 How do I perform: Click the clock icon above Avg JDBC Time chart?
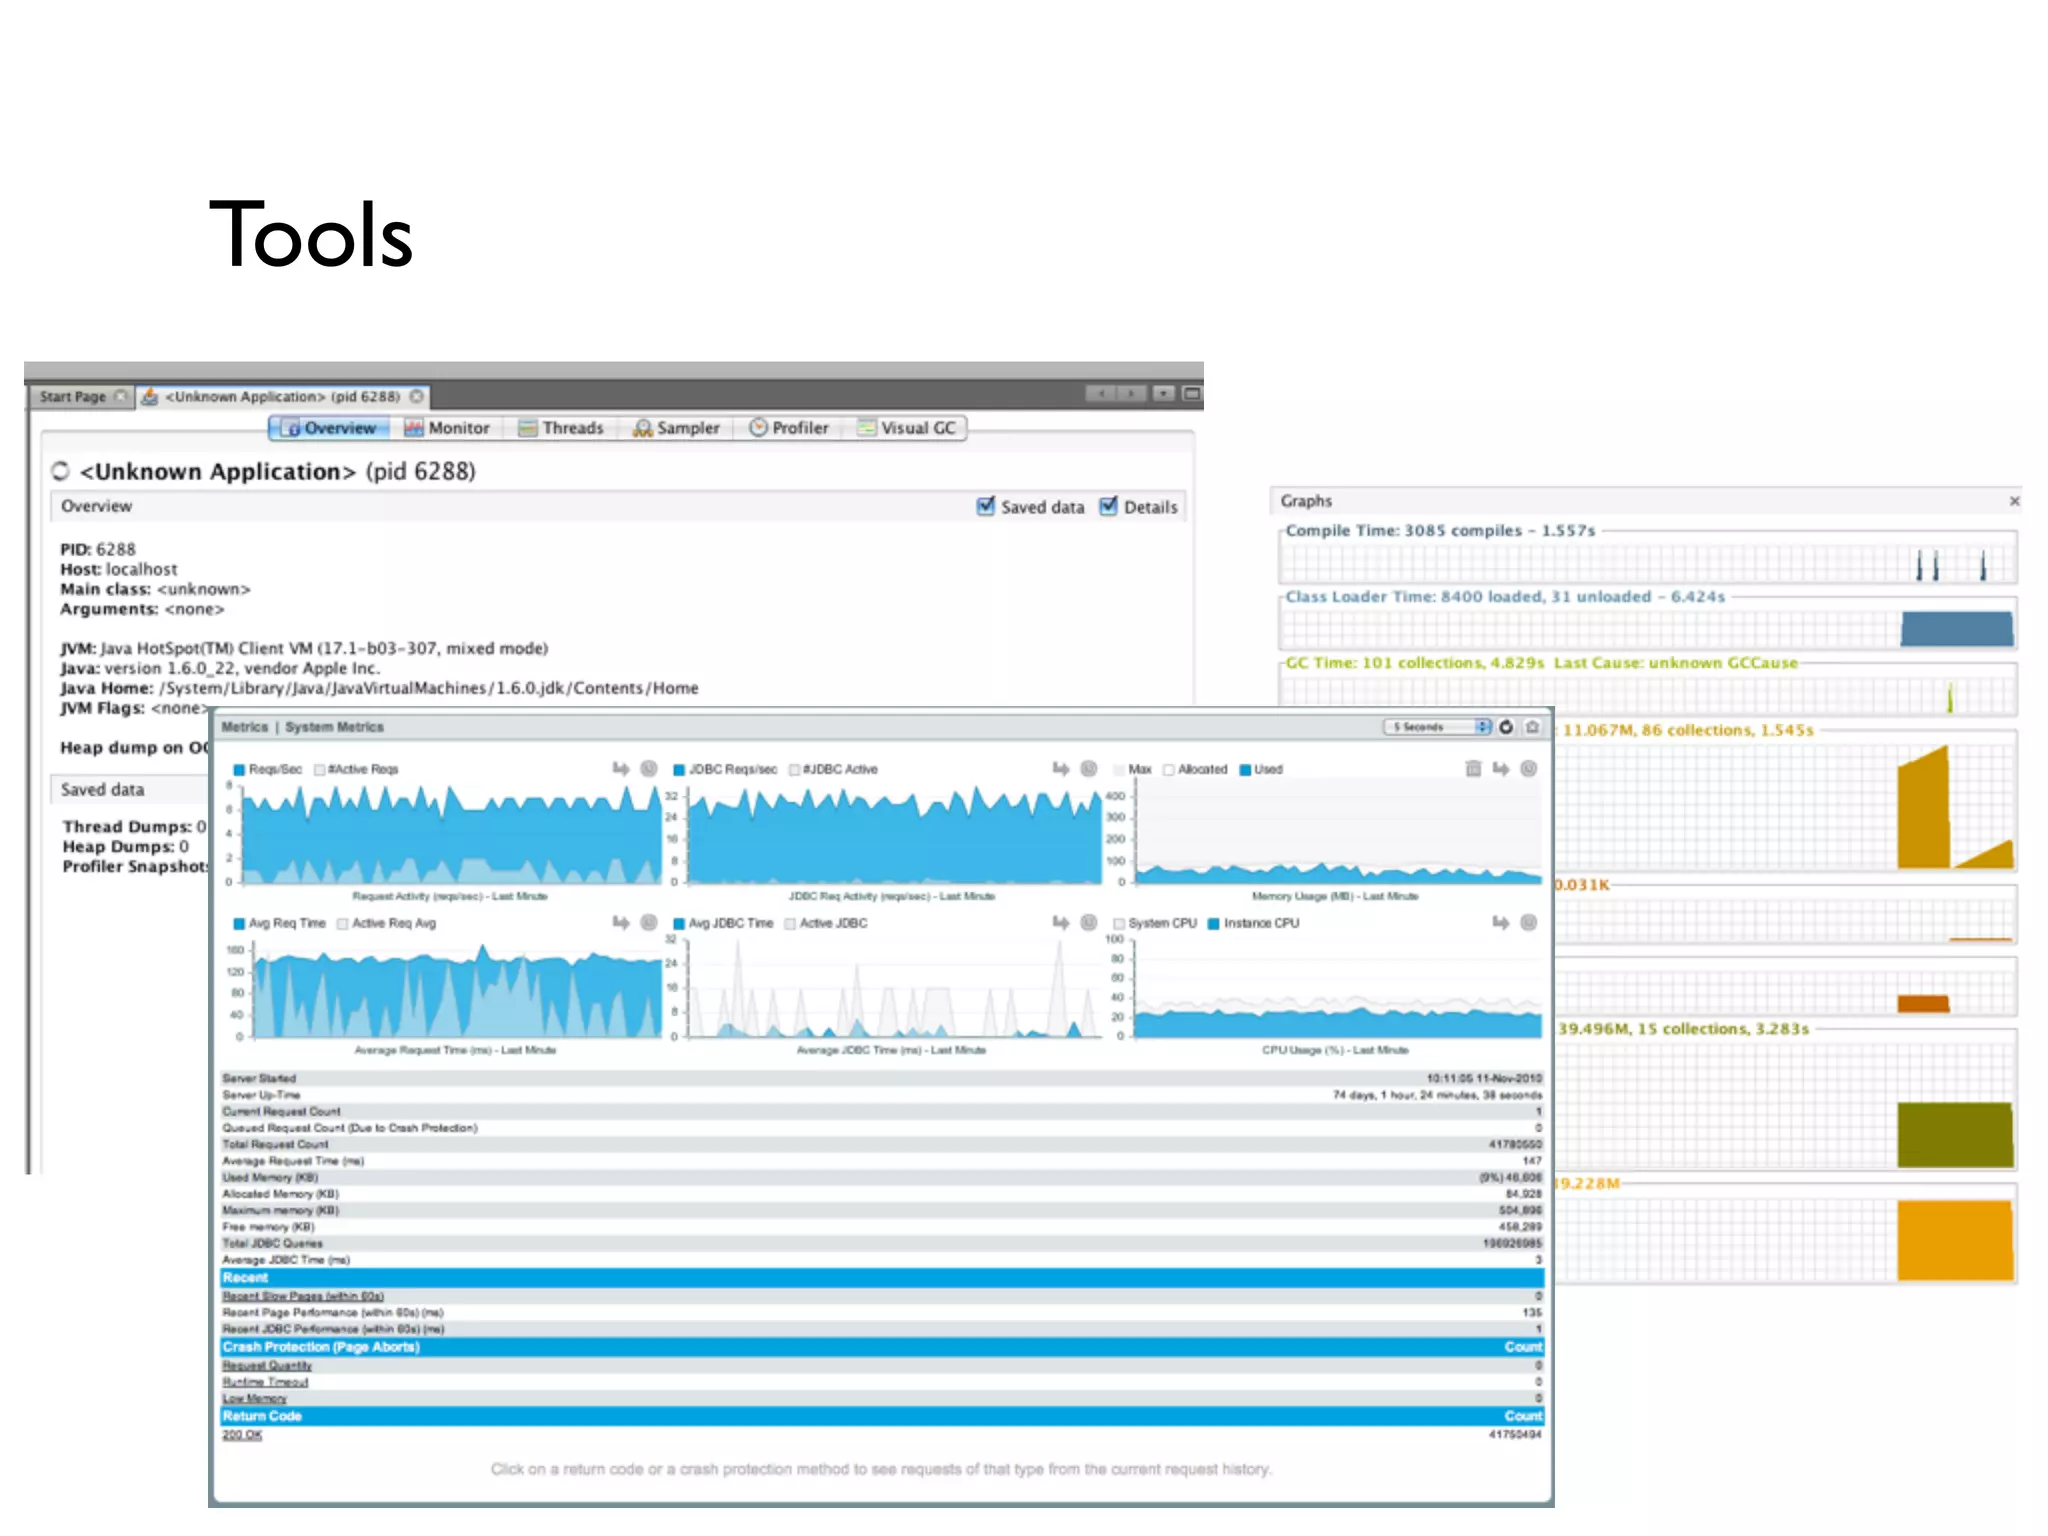pos(1089,922)
